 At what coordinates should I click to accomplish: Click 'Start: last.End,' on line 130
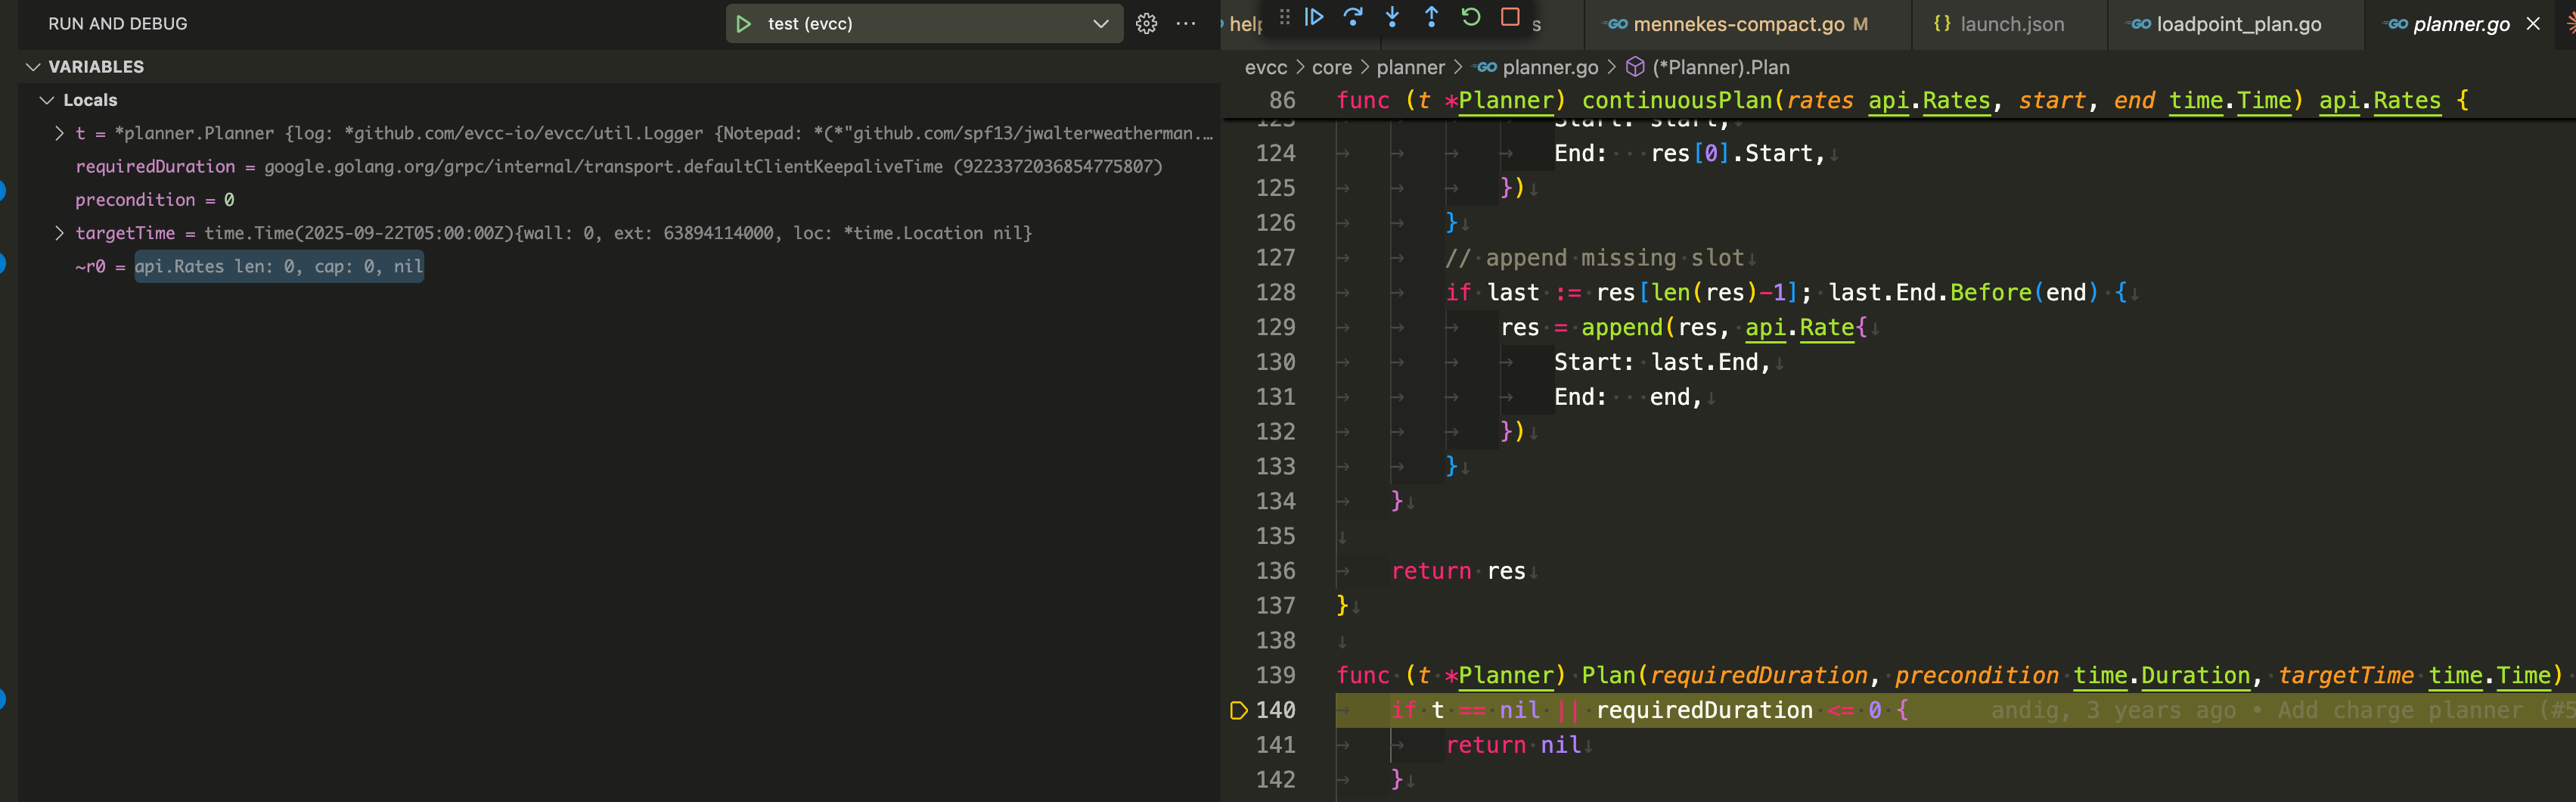[1662, 362]
